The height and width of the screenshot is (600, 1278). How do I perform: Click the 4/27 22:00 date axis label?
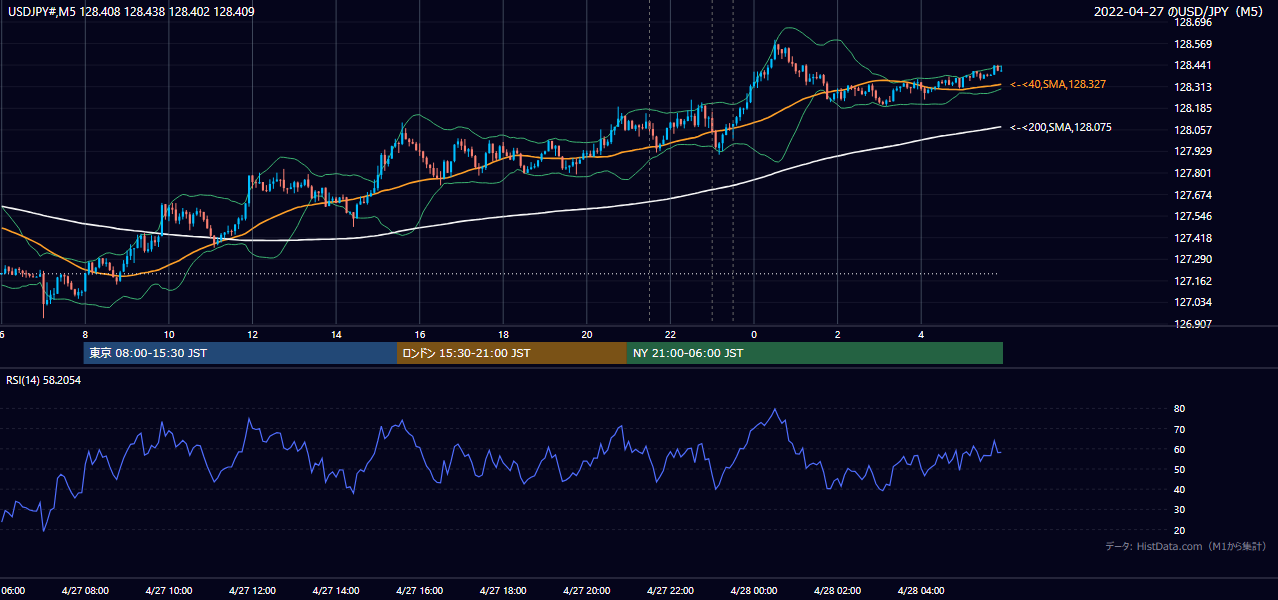click(x=670, y=591)
